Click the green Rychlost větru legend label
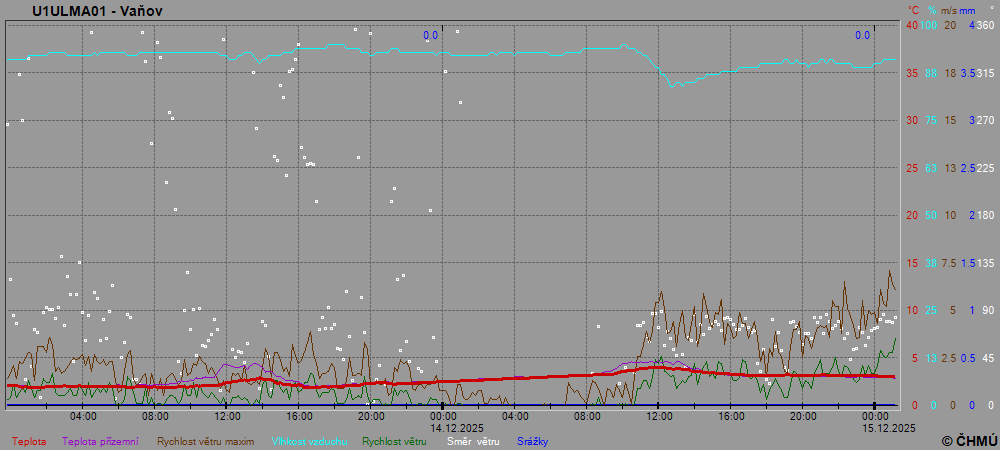This screenshot has width=1000, height=450. point(394,441)
